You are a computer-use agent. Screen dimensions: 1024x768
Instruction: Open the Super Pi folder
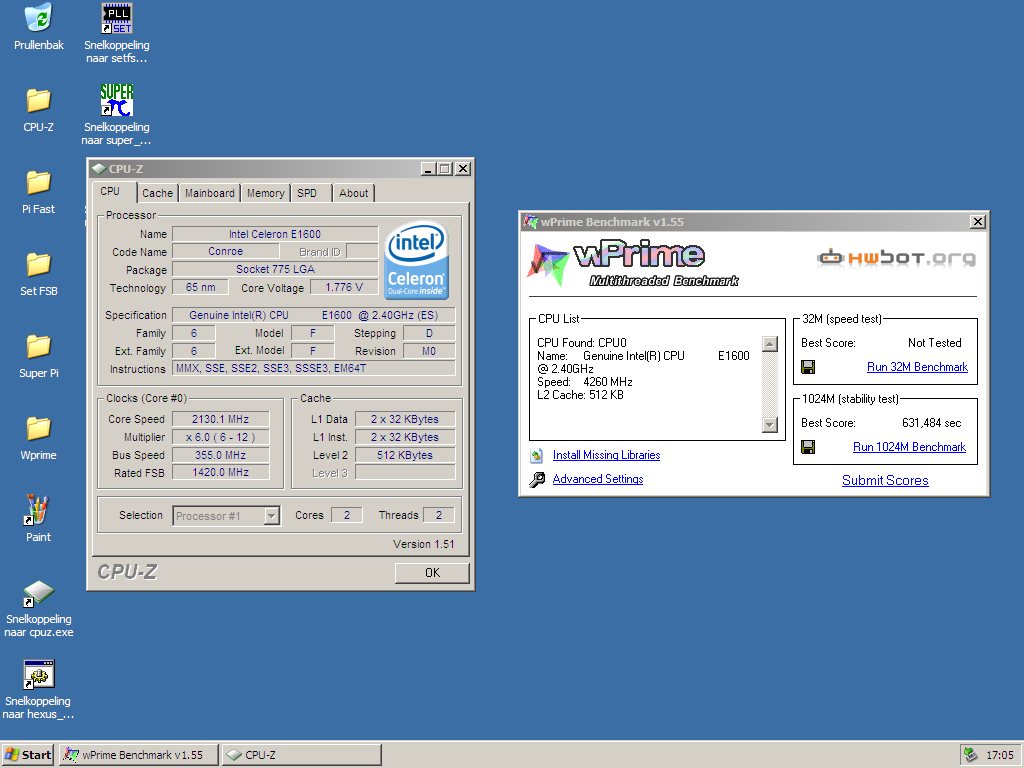39,346
